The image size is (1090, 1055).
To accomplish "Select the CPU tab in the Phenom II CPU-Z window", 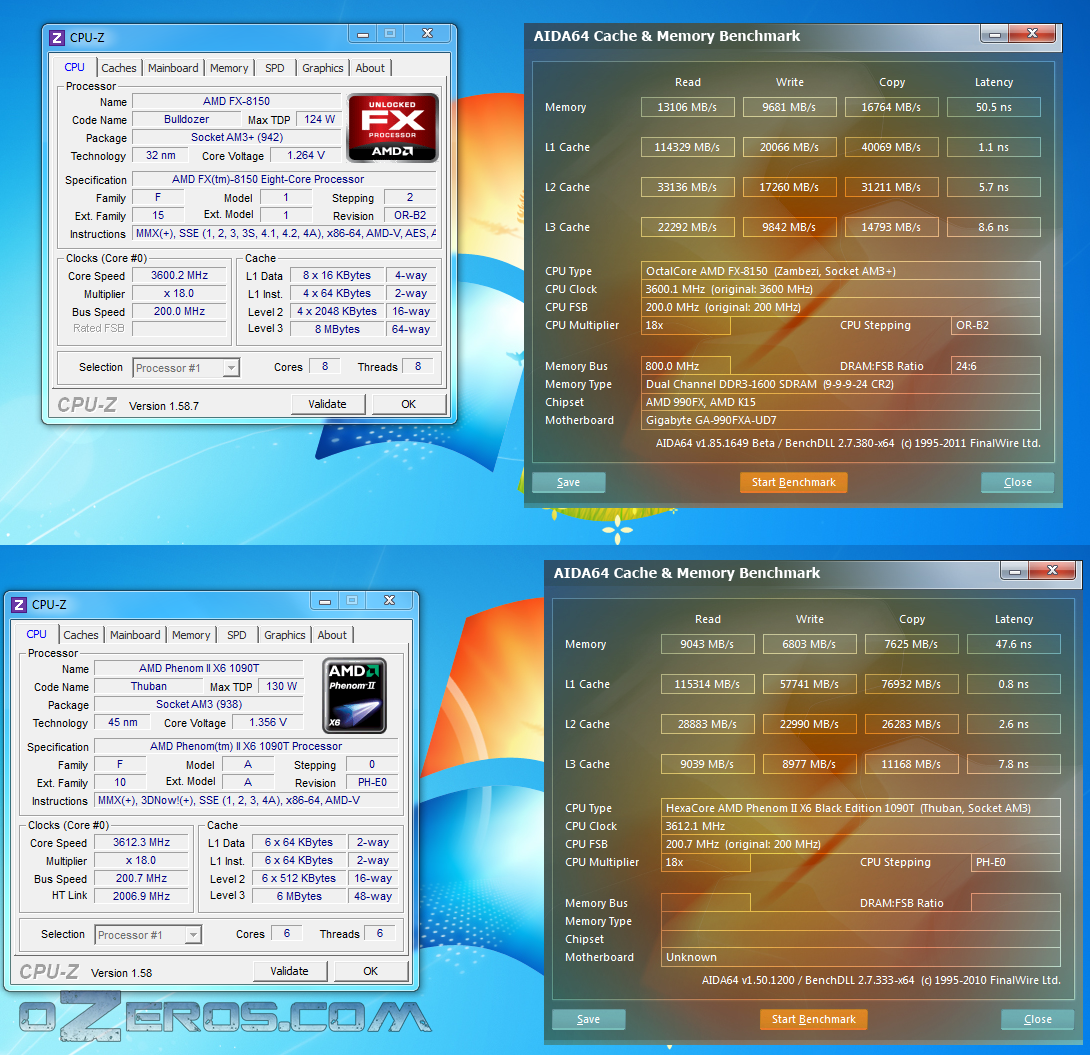I will click(36, 635).
